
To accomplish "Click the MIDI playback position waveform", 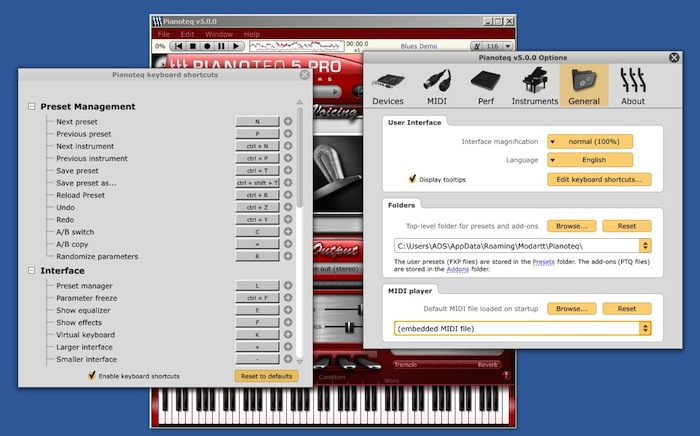I will coord(296,46).
